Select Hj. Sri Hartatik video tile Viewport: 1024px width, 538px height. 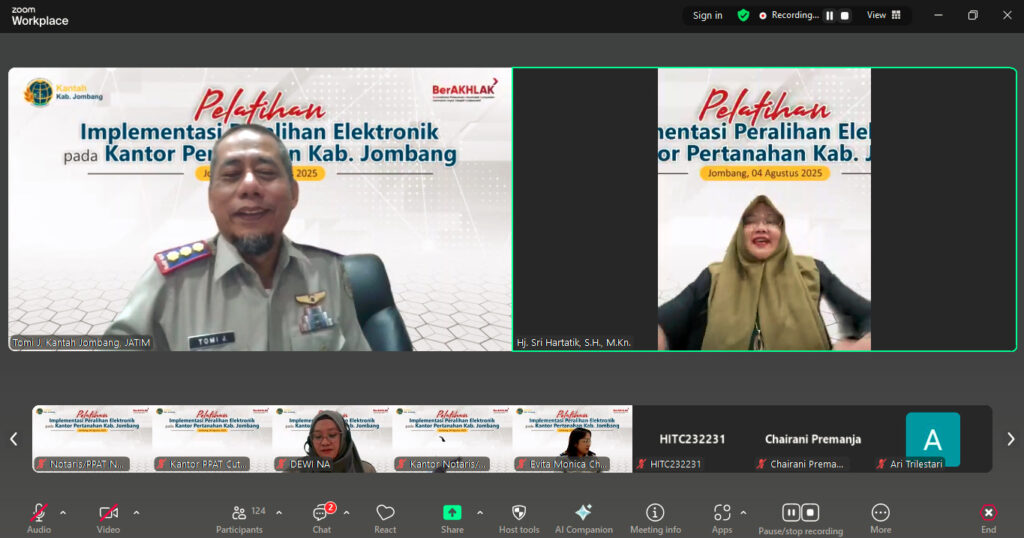765,210
